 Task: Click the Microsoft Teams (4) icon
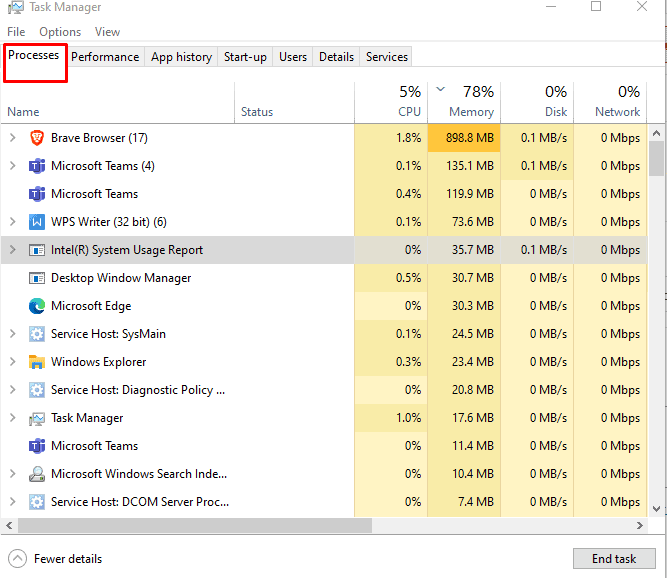click(x=37, y=166)
